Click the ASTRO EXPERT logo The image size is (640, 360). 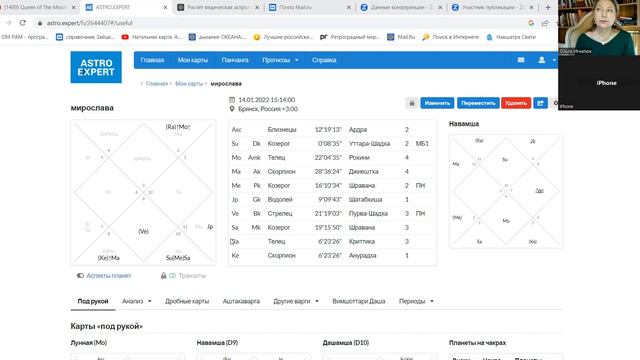click(96, 67)
